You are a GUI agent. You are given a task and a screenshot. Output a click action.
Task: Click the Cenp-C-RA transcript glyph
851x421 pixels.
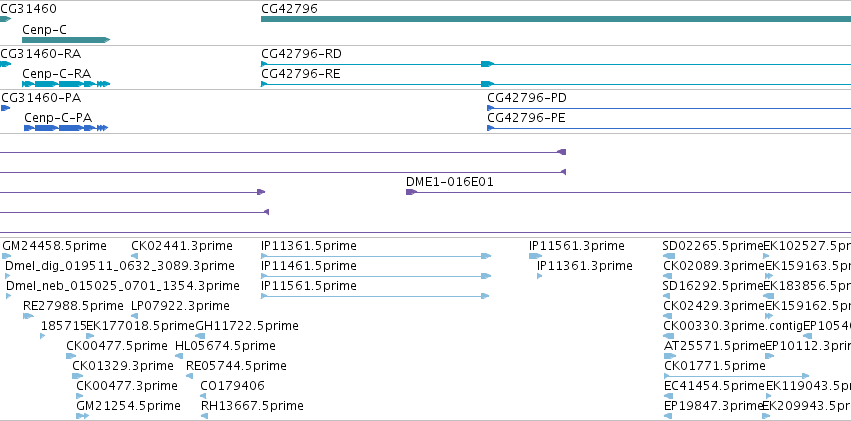[x=66, y=84]
